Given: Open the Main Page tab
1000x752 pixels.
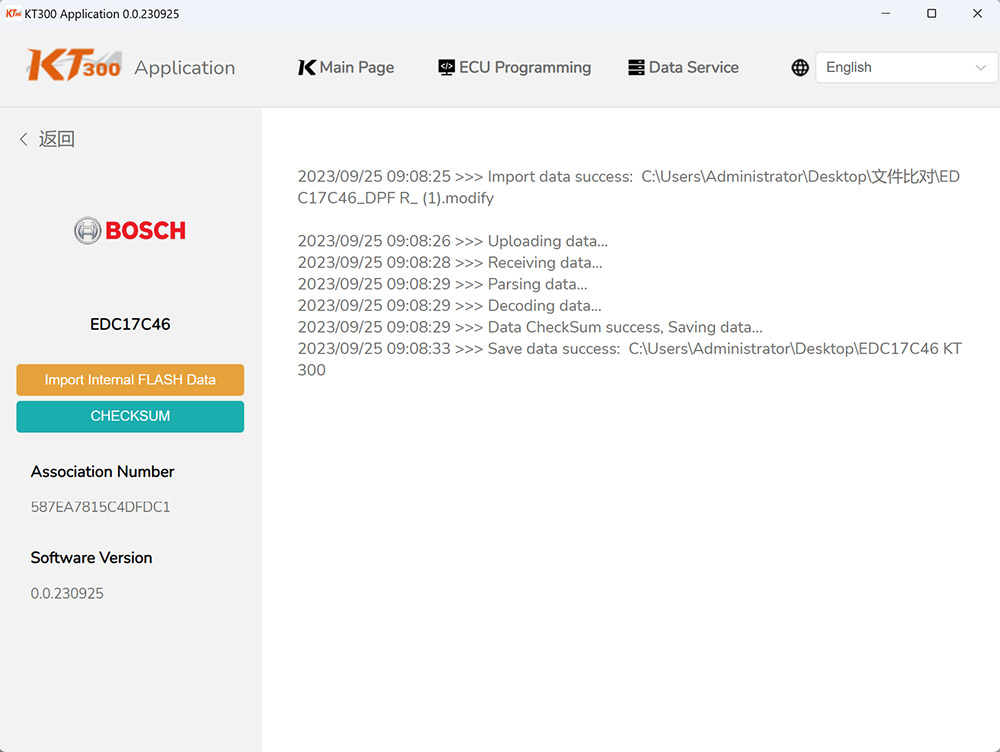Looking at the screenshot, I should tap(346, 67).
